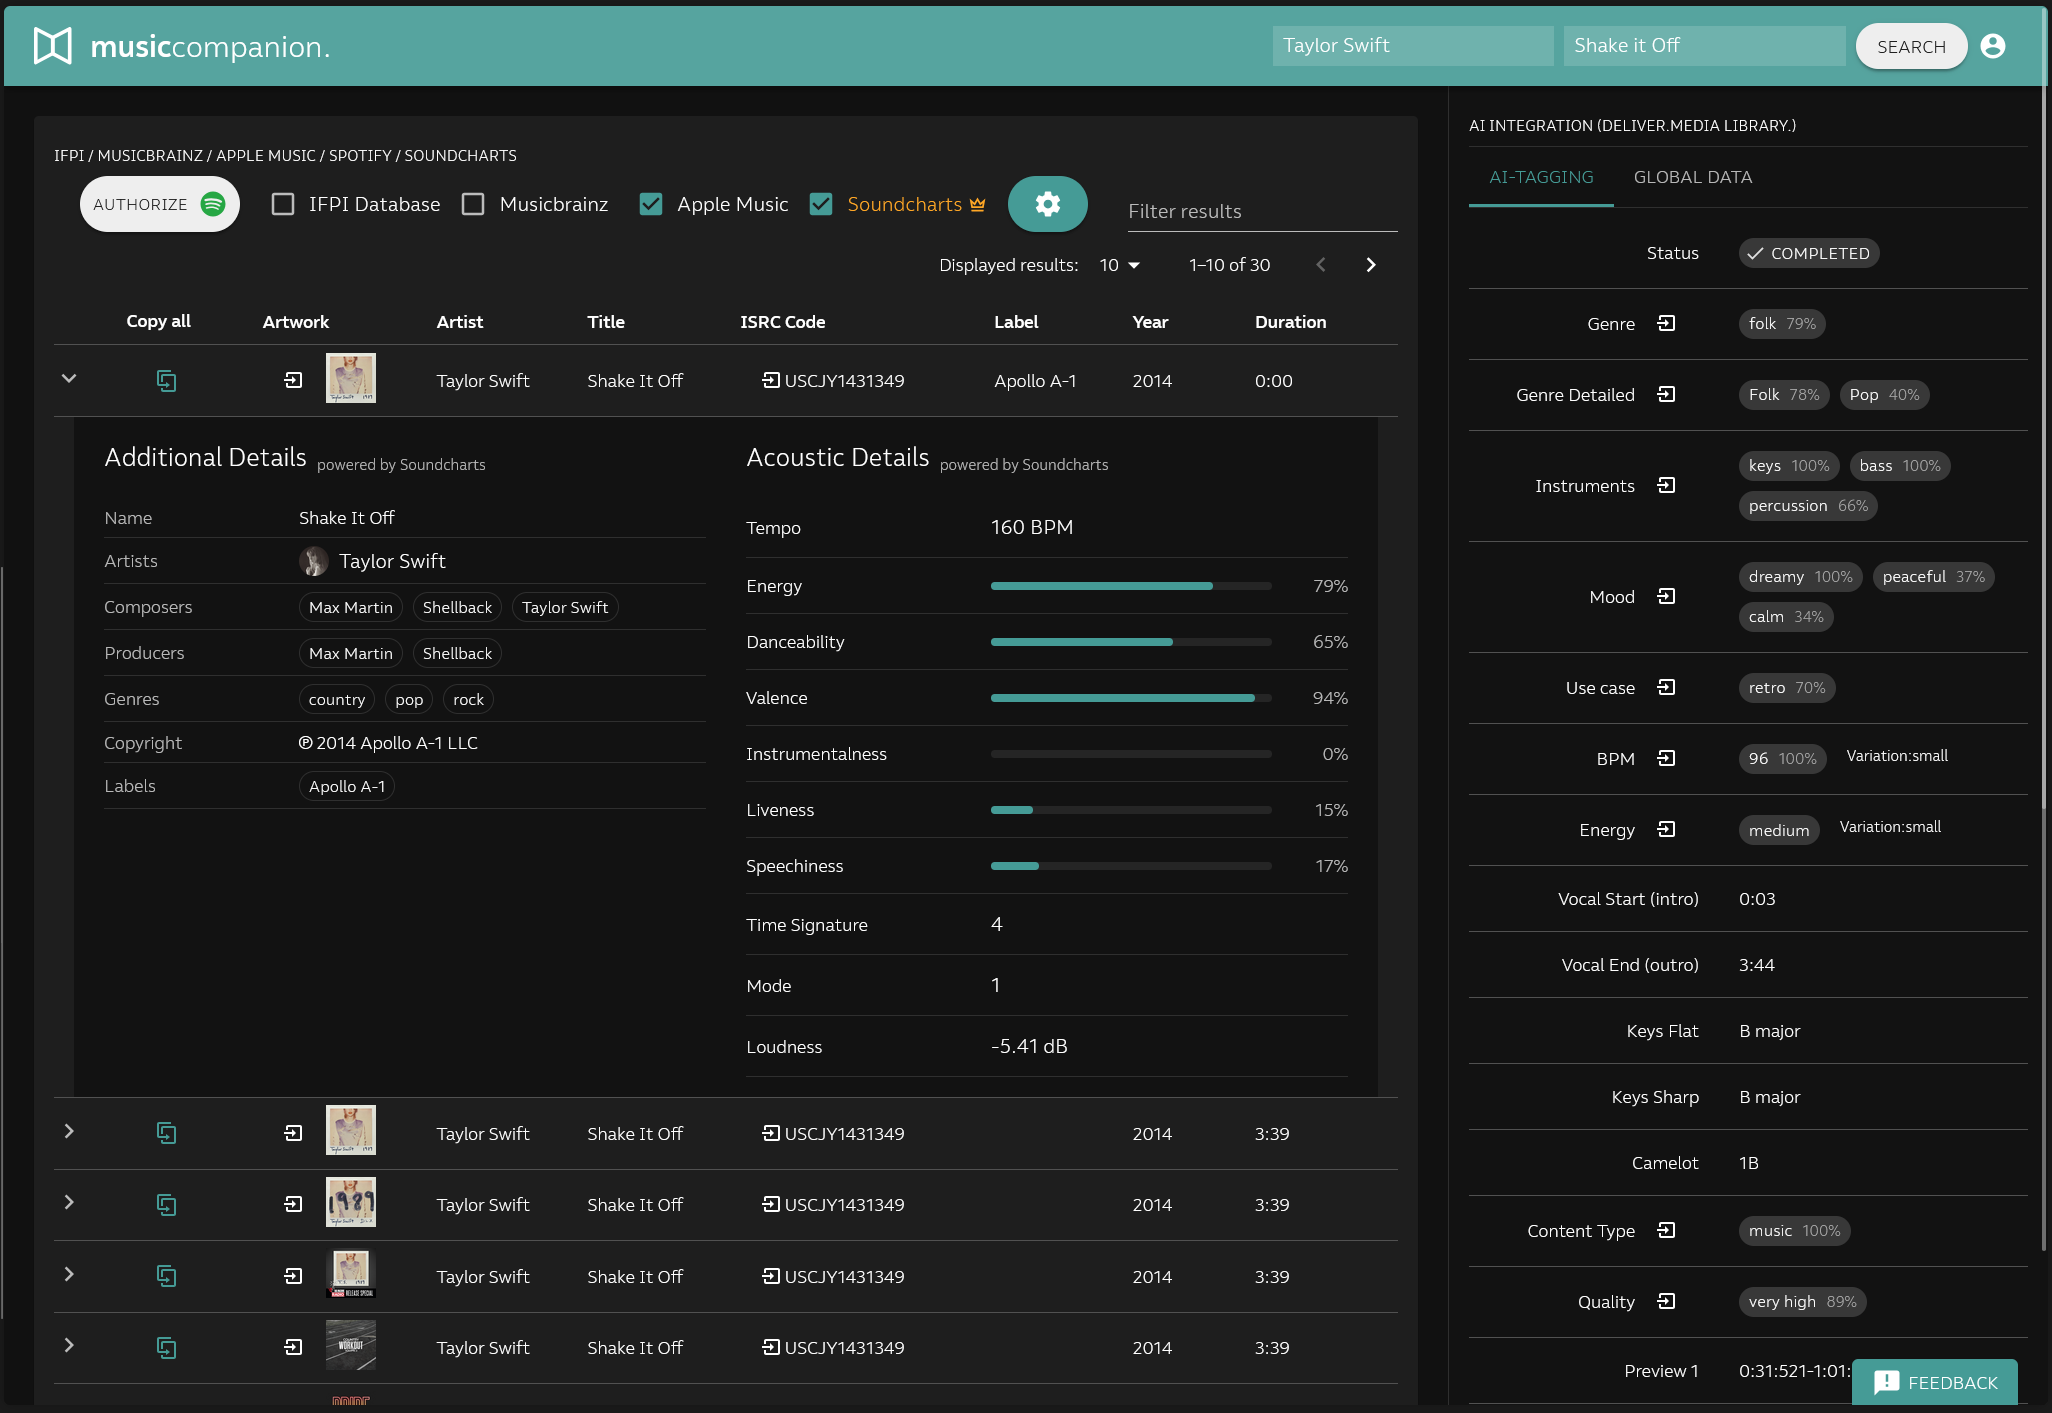Copy ISRC icon in the second result row
This screenshot has height=1413, width=2052.
click(x=771, y=1133)
